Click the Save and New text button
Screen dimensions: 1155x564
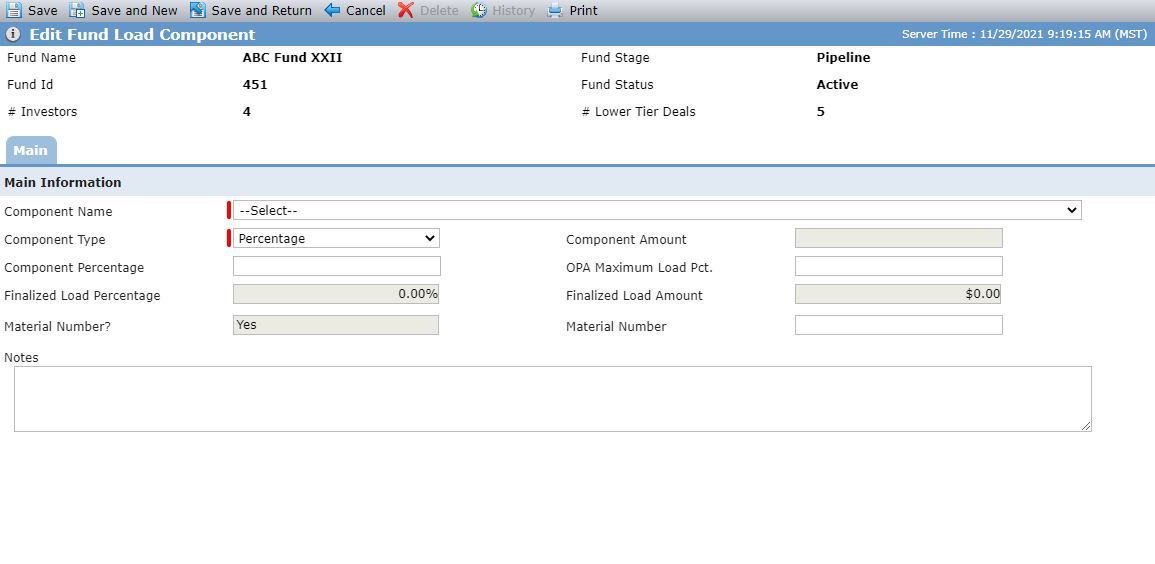click(x=134, y=11)
